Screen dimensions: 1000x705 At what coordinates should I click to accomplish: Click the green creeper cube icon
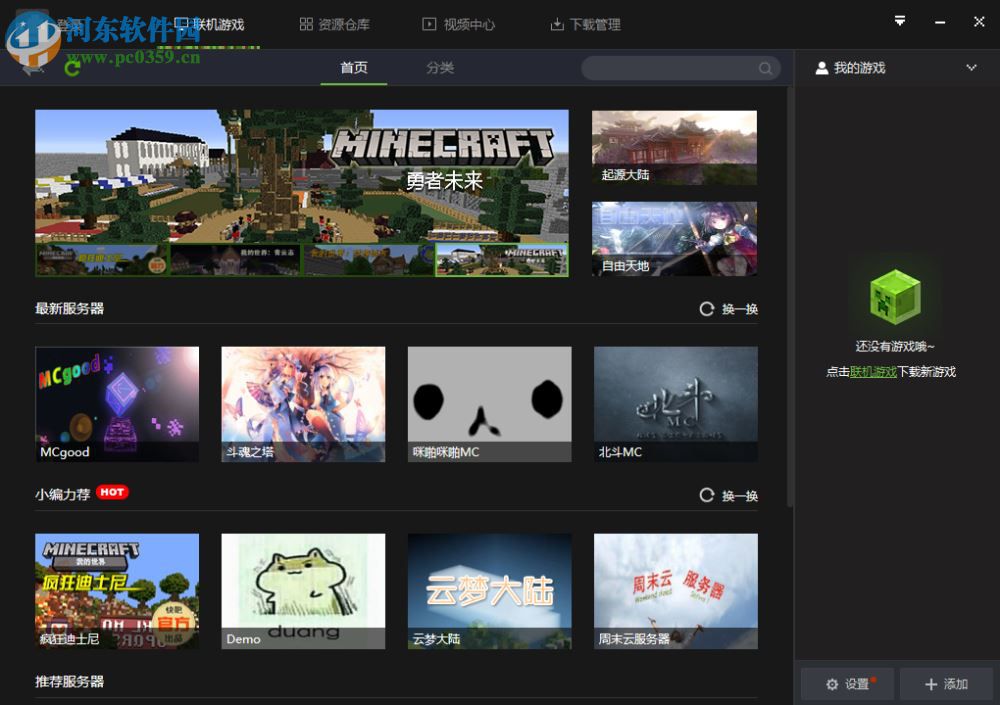pos(895,297)
